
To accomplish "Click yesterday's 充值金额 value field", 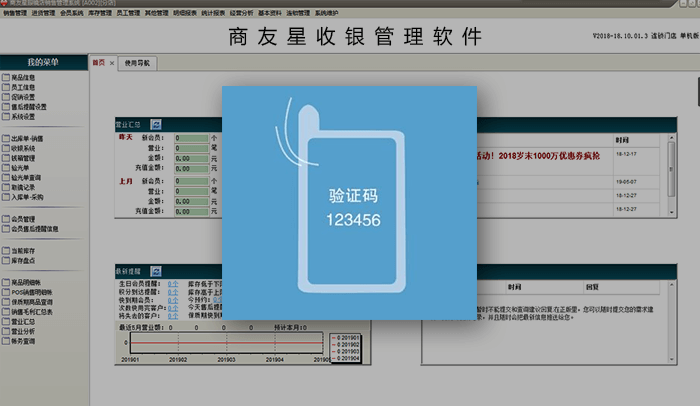I will tap(192, 169).
